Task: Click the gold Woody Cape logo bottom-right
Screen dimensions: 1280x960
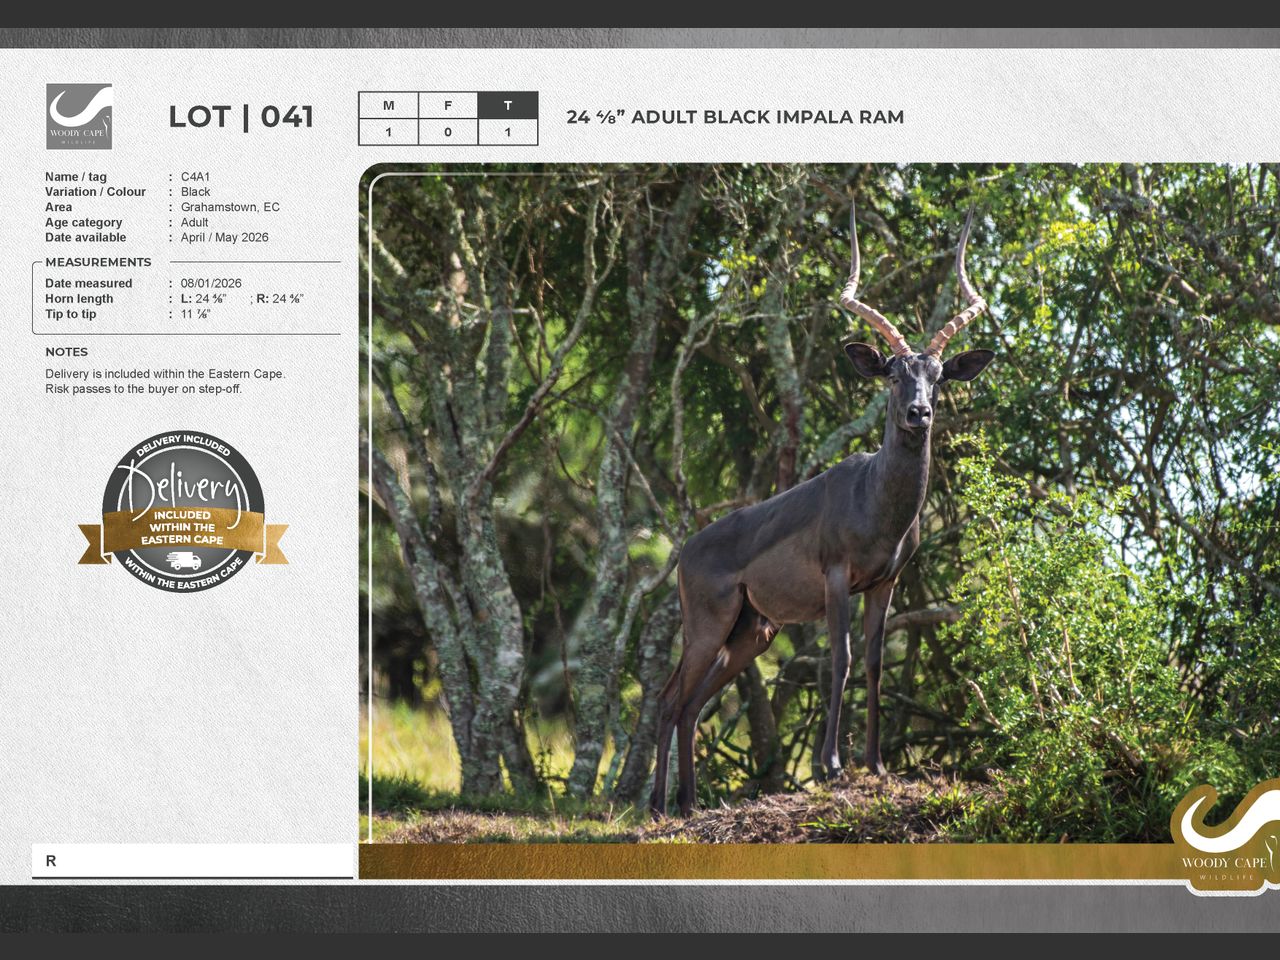Action: tap(1224, 836)
